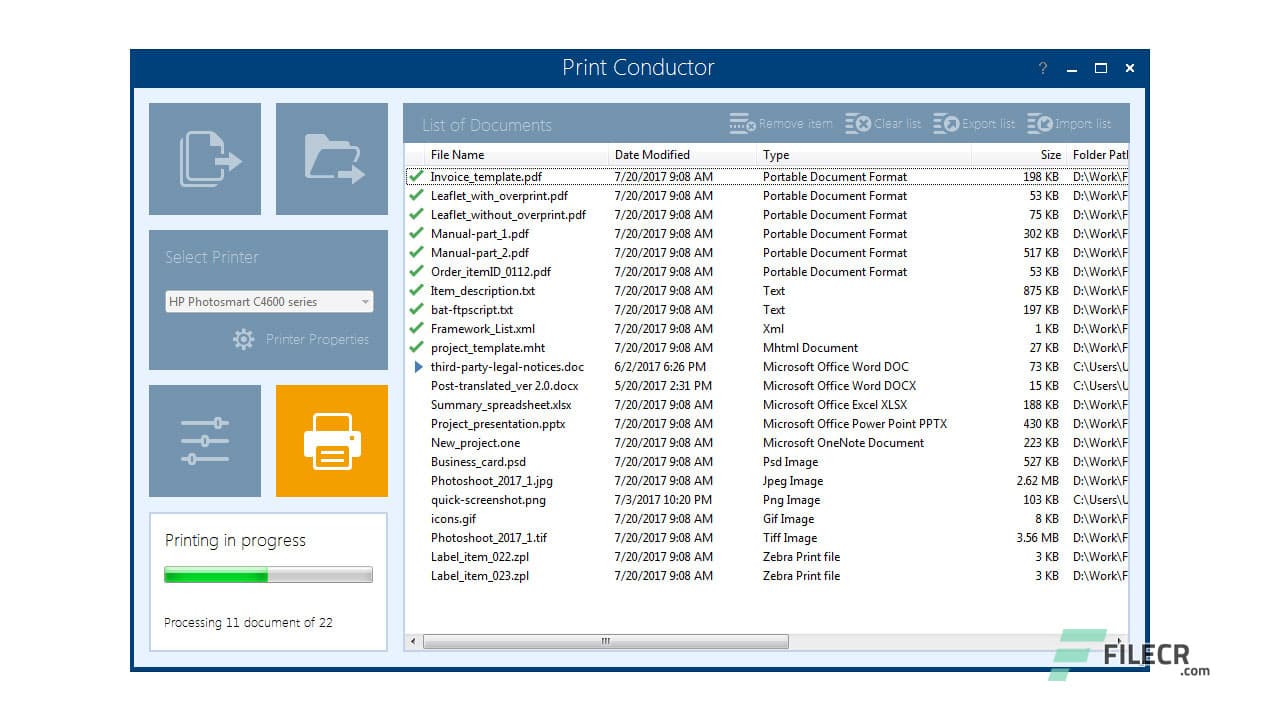Open the Select Printer dropdown

pos(366,301)
